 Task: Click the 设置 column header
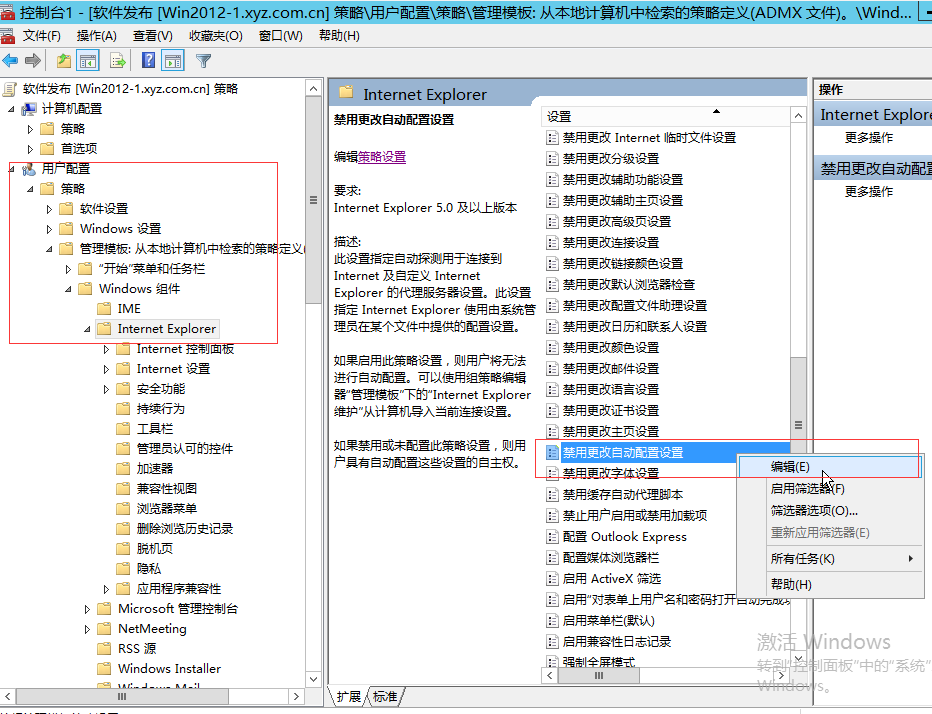[x=666, y=117]
